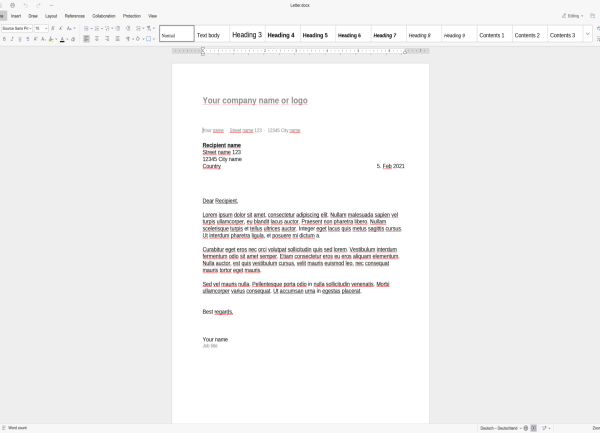This screenshot has height=433, width=600.
Task: Click the increase indent icon
Action: pyautogui.click(x=128, y=28)
